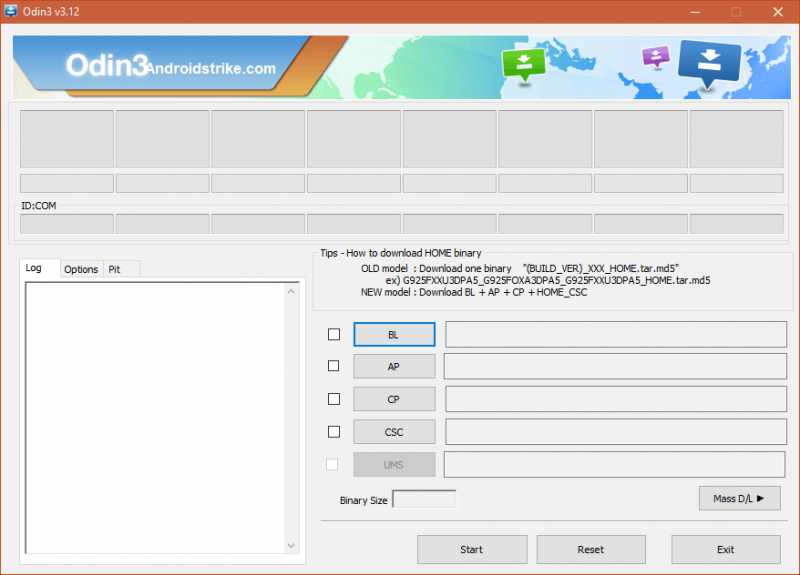Screen dimensions: 800x575
Task: Click the UMS file path field
Action: tap(614, 464)
